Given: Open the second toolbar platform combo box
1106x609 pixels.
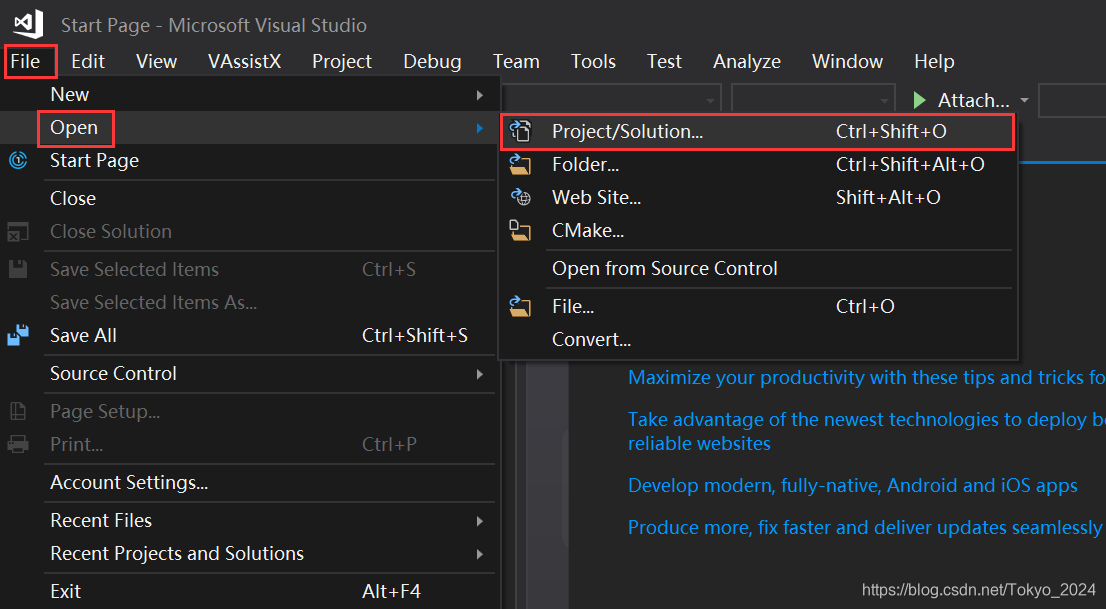Looking at the screenshot, I should (x=813, y=100).
